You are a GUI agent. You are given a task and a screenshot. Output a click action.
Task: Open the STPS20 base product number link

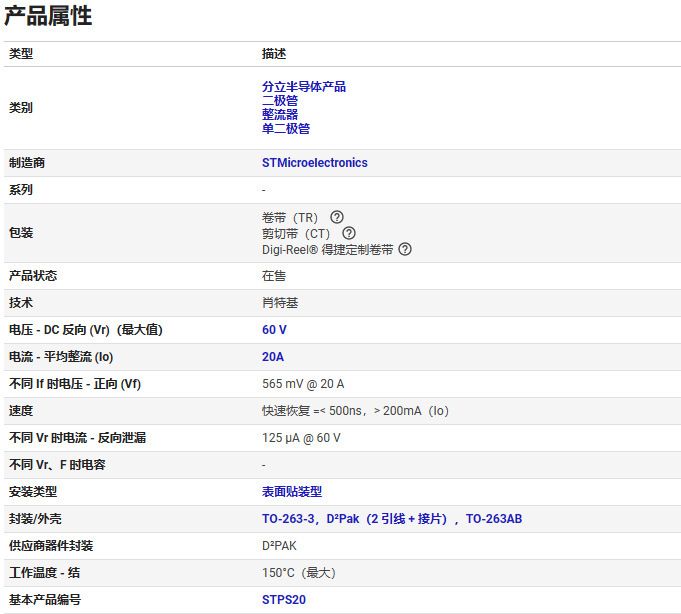(284, 600)
